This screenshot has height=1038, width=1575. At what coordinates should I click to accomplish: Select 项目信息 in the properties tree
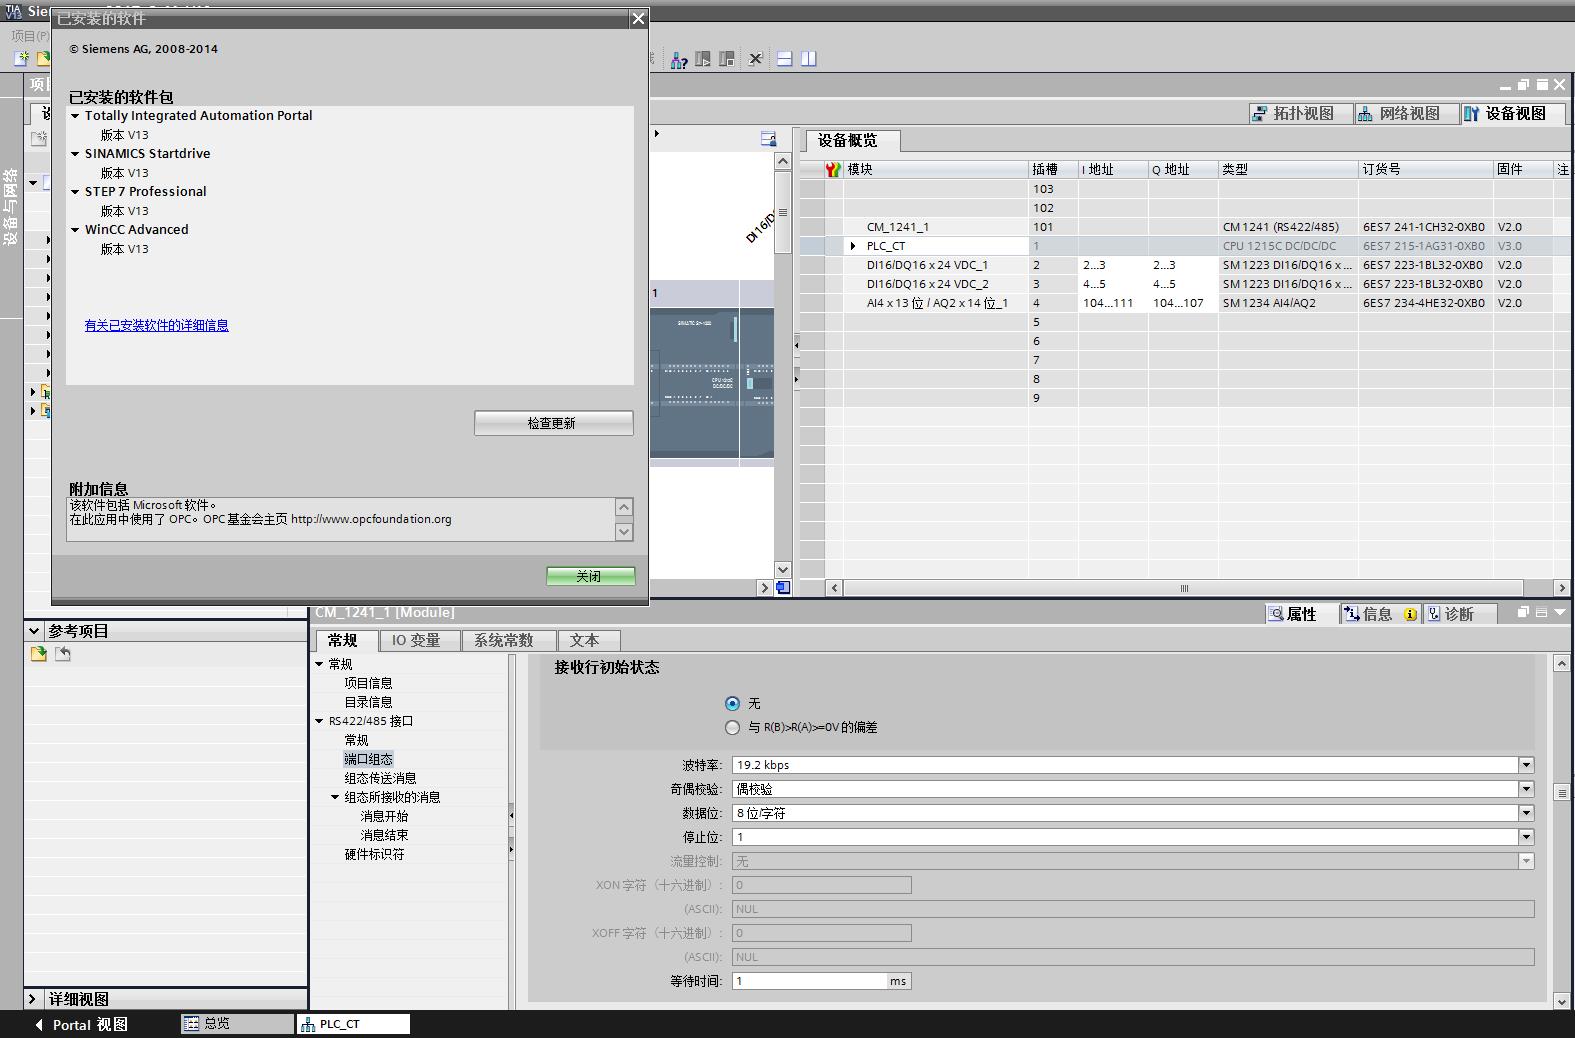(368, 683)
